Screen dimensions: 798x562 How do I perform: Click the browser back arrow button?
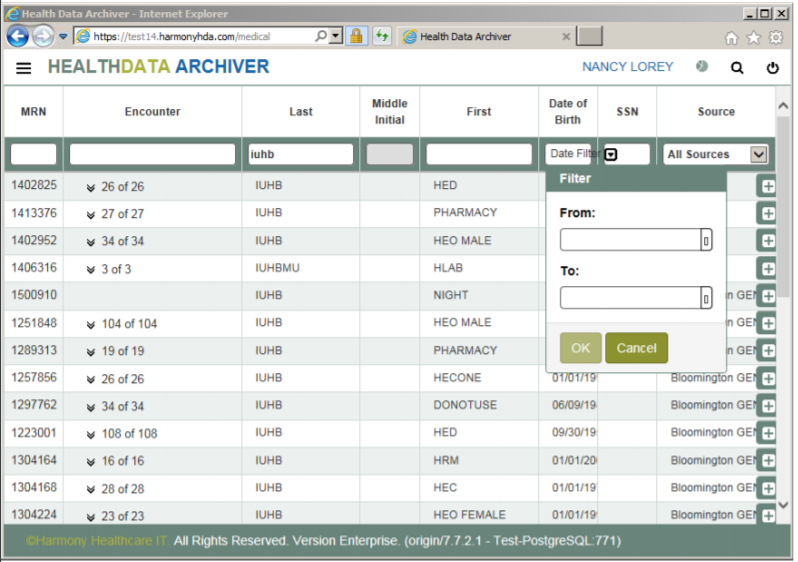[17, 36]
